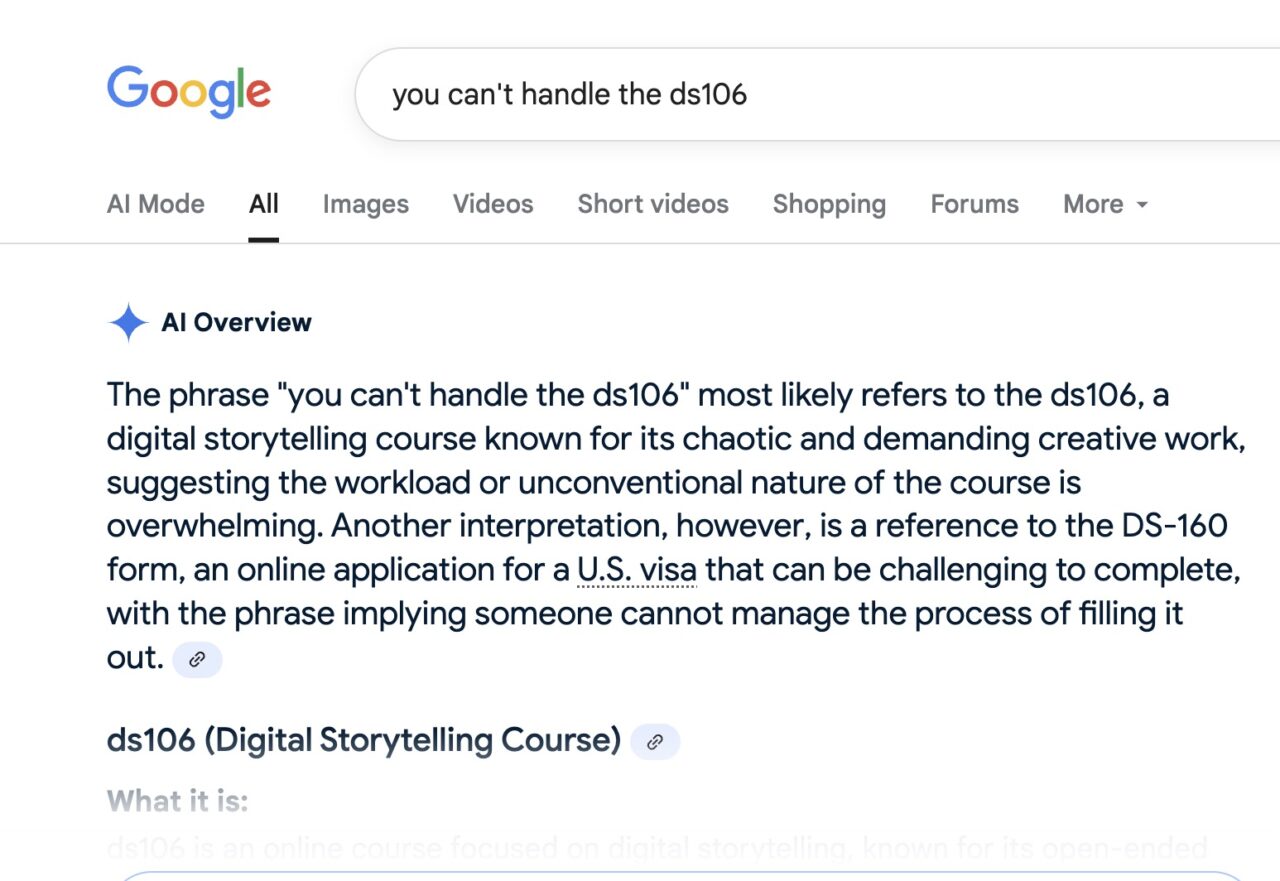Click the search box with ds106 query
The image size is (1280, 881).
pos(818,94)
